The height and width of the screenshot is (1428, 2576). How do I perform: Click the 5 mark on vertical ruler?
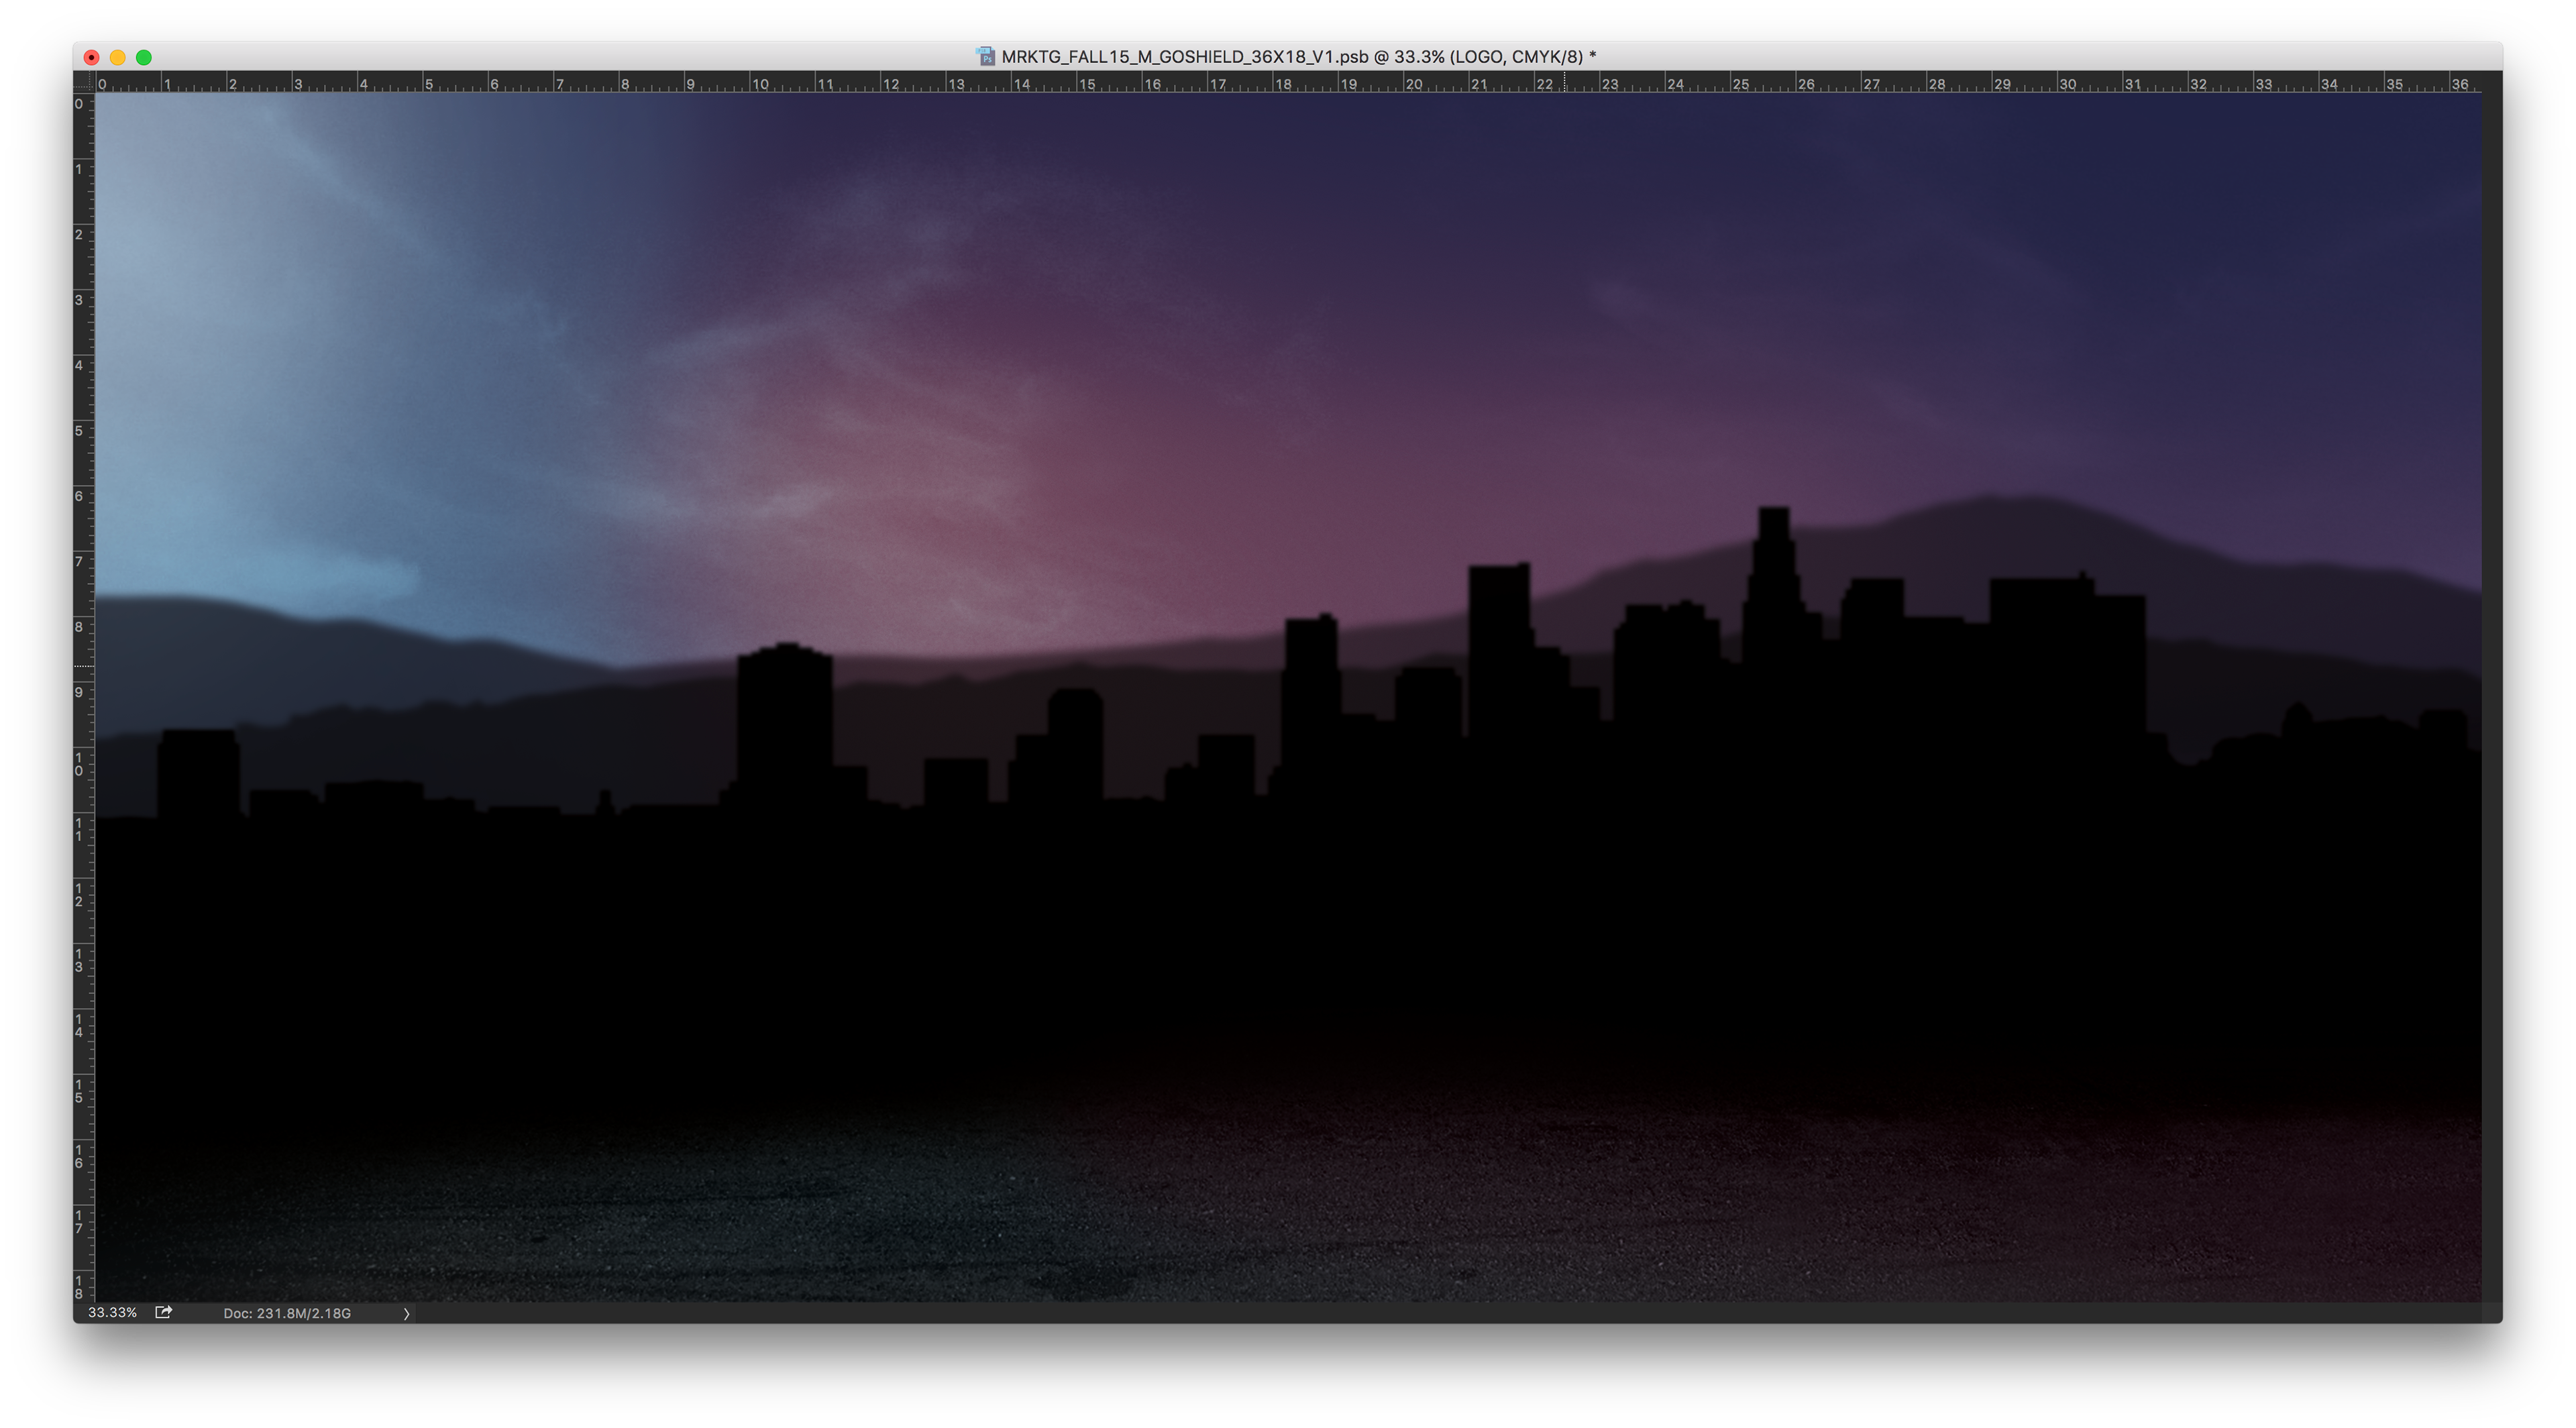point(79,431)
